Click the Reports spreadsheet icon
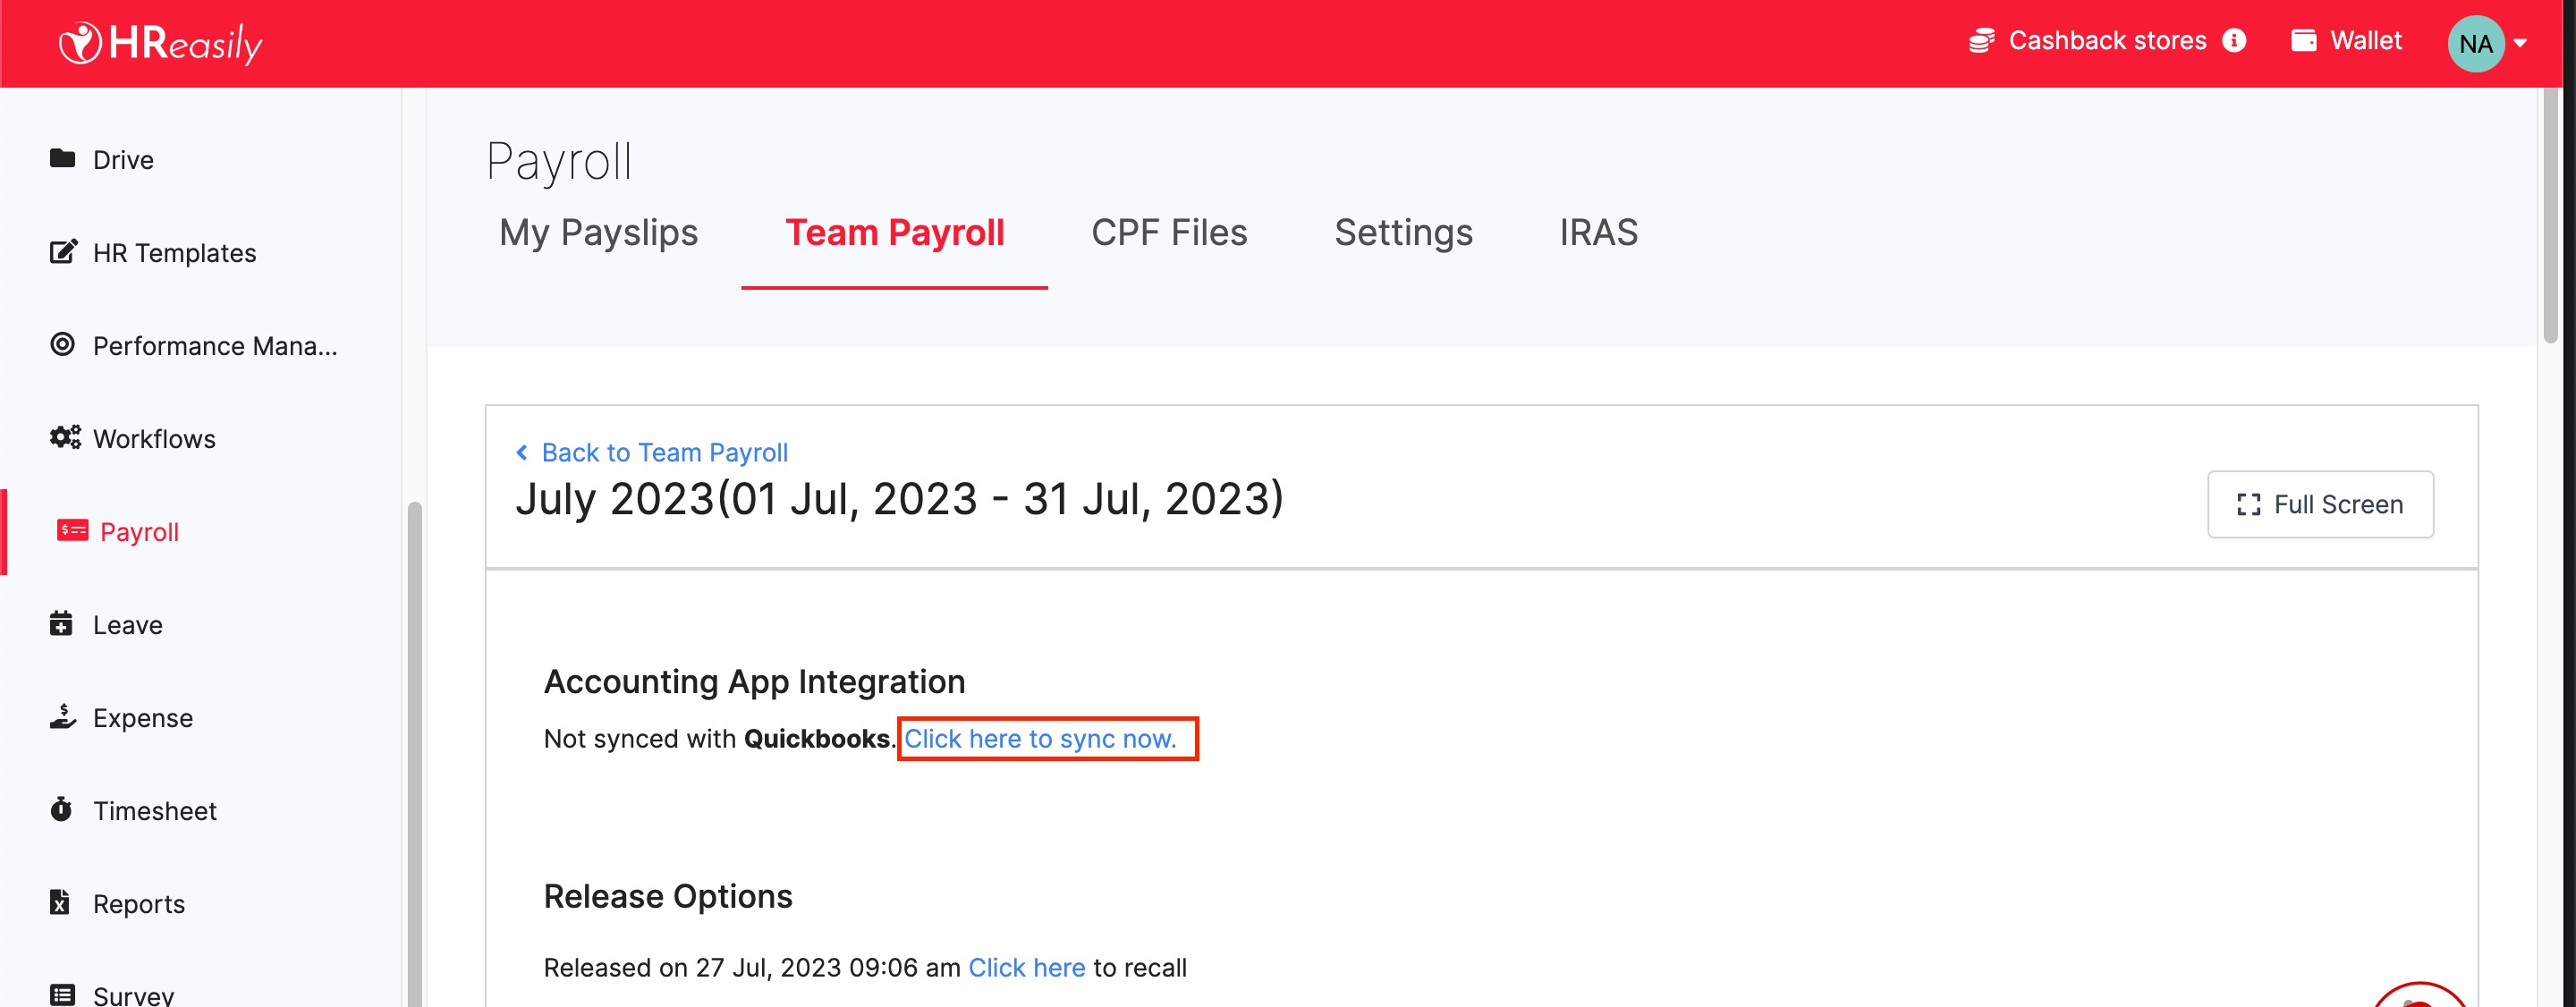Image resolution: width=2576 pixels, height=1007 pixels. click(x=60, y=902)
